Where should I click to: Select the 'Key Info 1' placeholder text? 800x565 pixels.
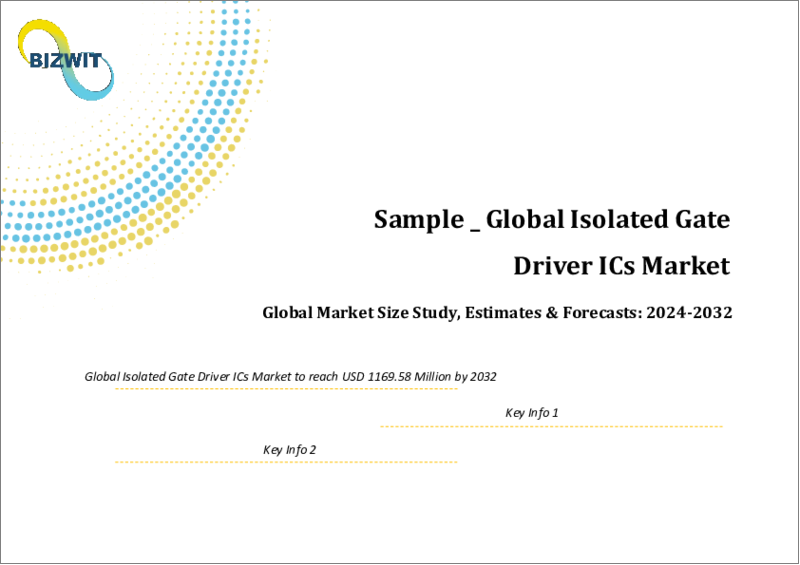(531, 413)
